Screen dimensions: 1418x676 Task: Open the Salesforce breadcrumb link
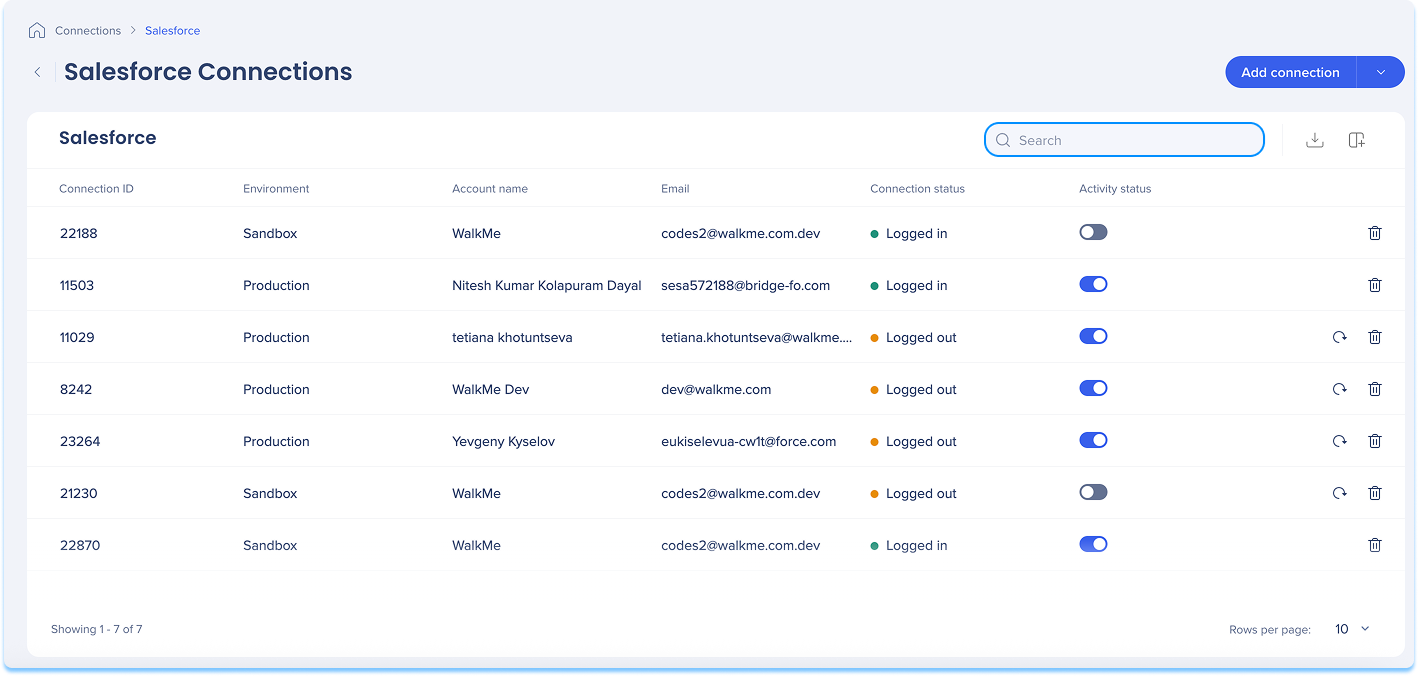point(172,31)
